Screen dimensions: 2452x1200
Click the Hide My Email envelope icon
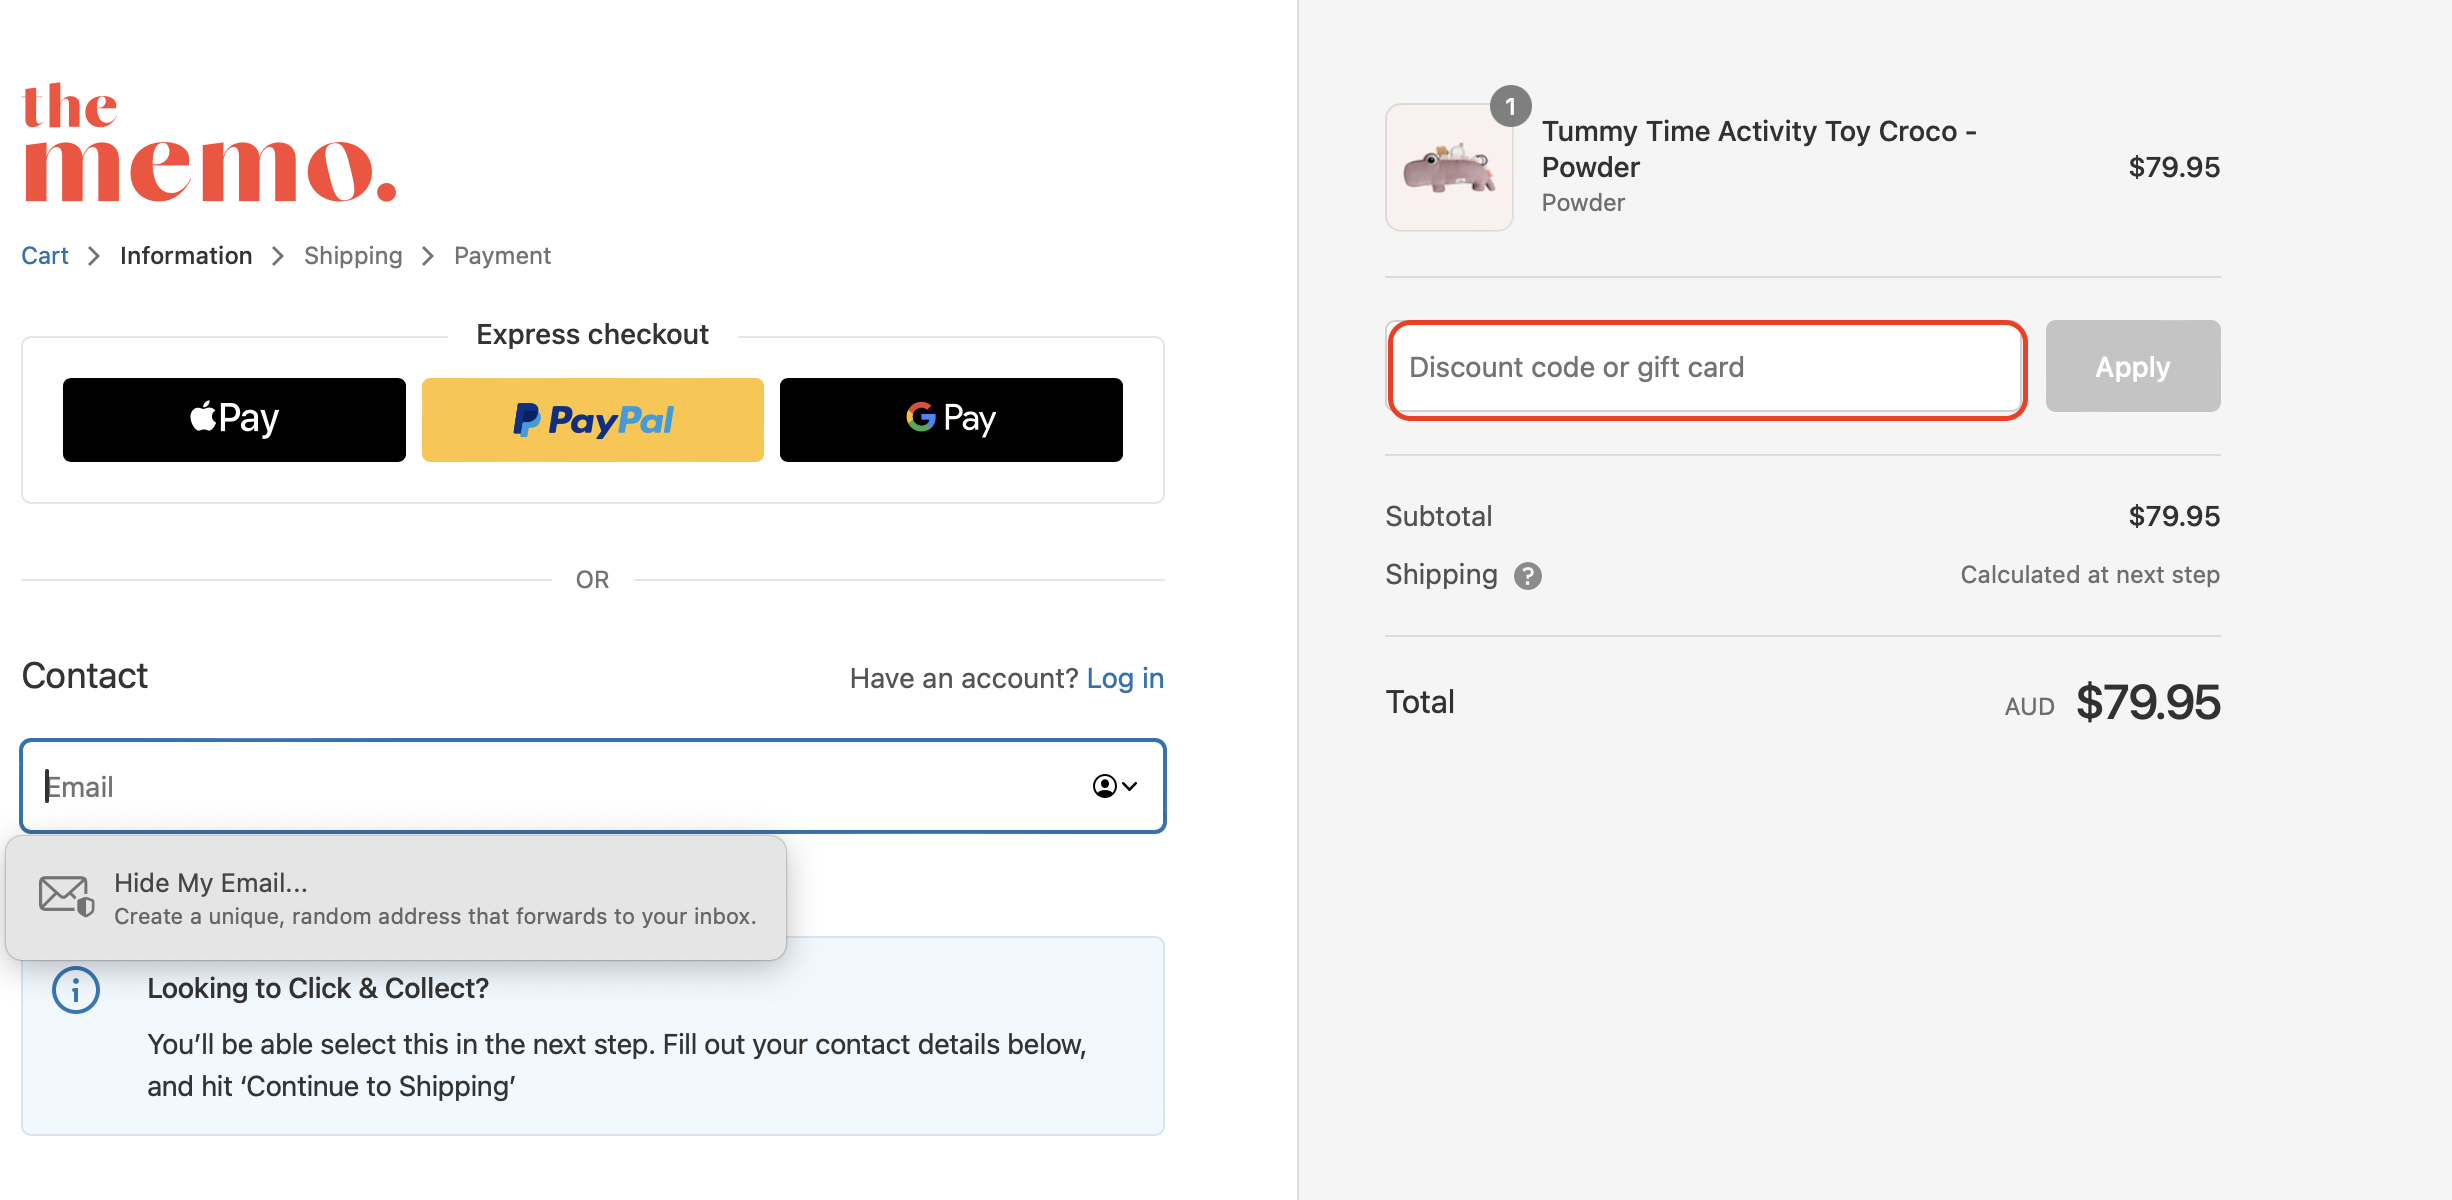click(x=64, y=895)
